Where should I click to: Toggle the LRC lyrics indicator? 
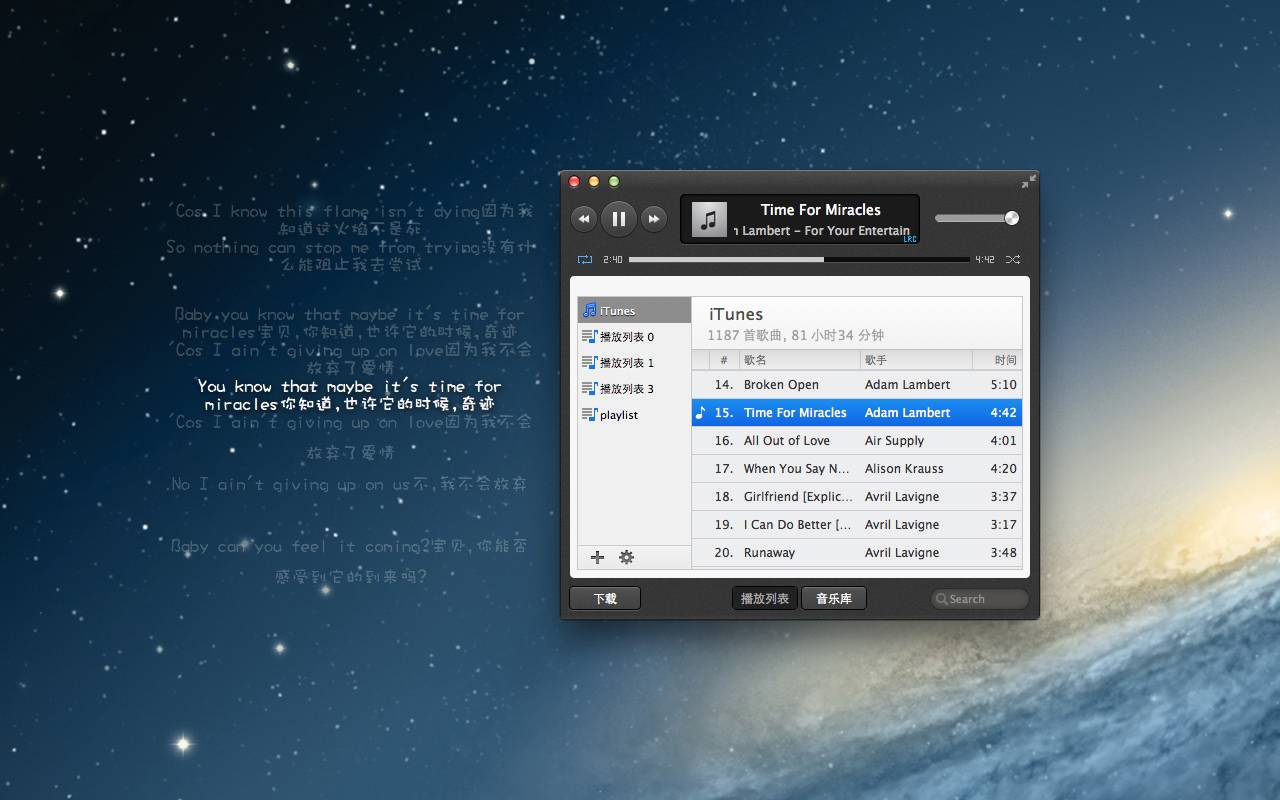point(910,239)
